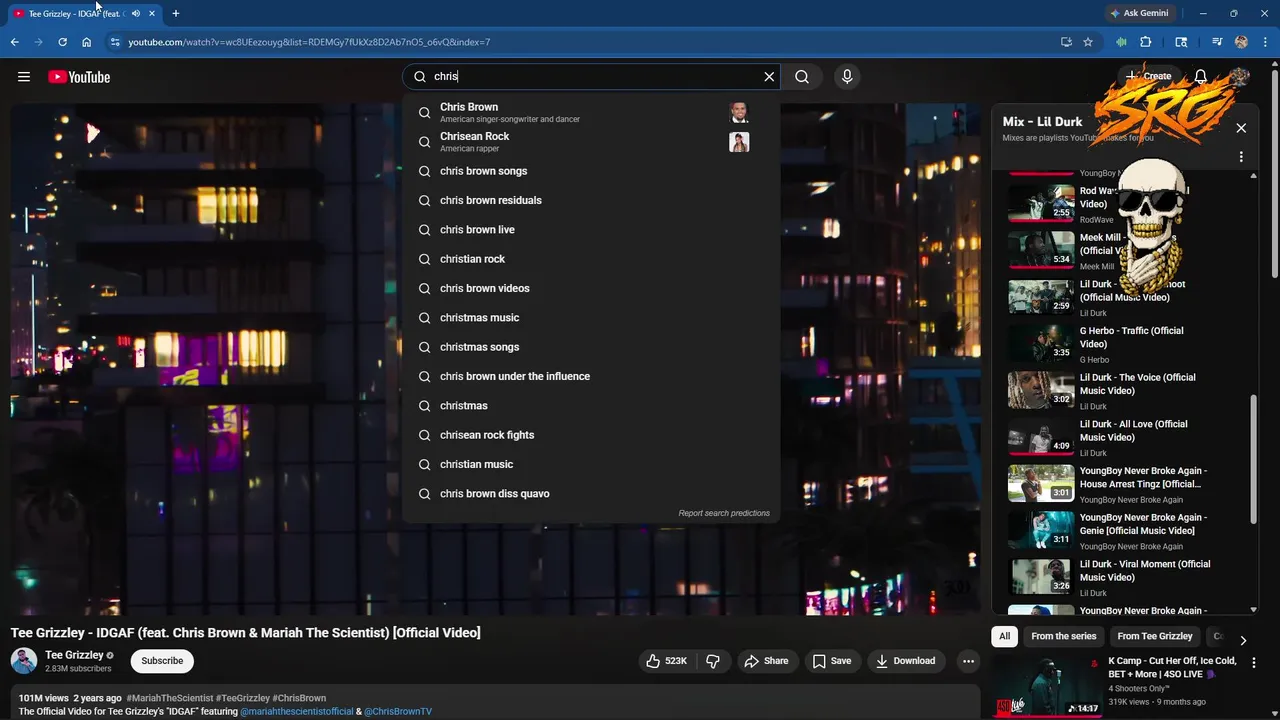Save the video to a playlist
Image resolution: width=1280 pixels, height=720 pixels.
[x=832, y=661]
